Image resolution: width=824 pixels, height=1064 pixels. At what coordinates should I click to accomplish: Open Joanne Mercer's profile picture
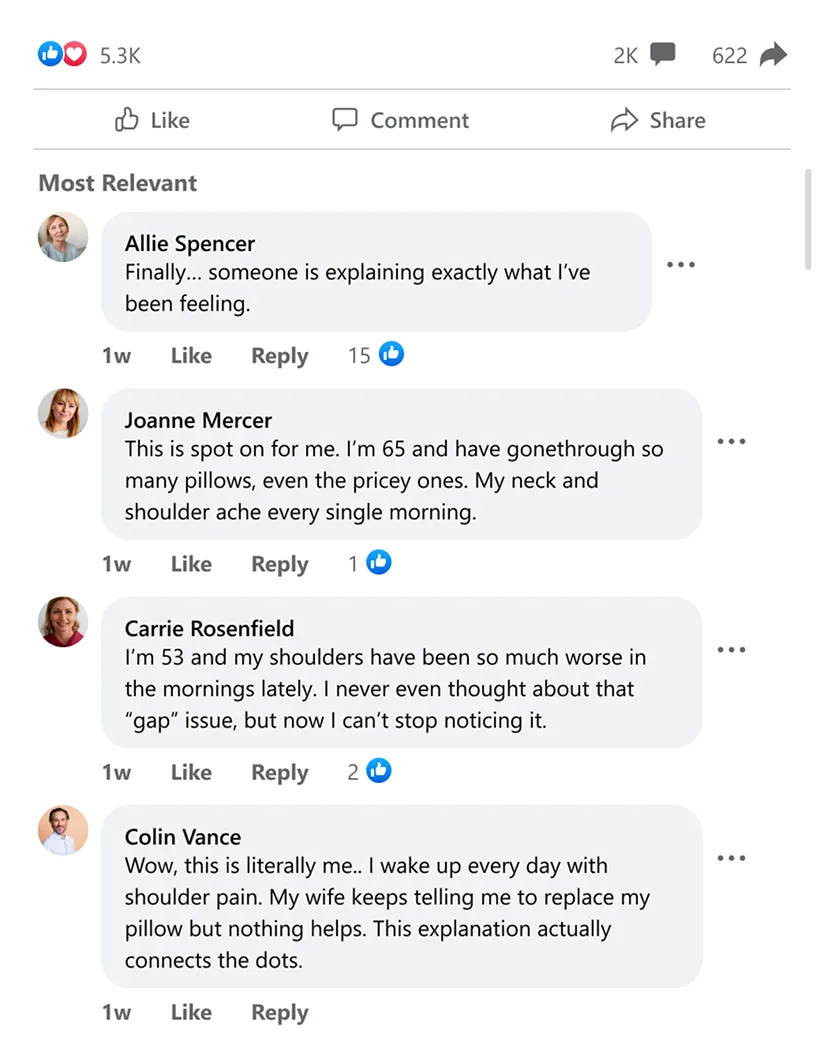(62, 413)
